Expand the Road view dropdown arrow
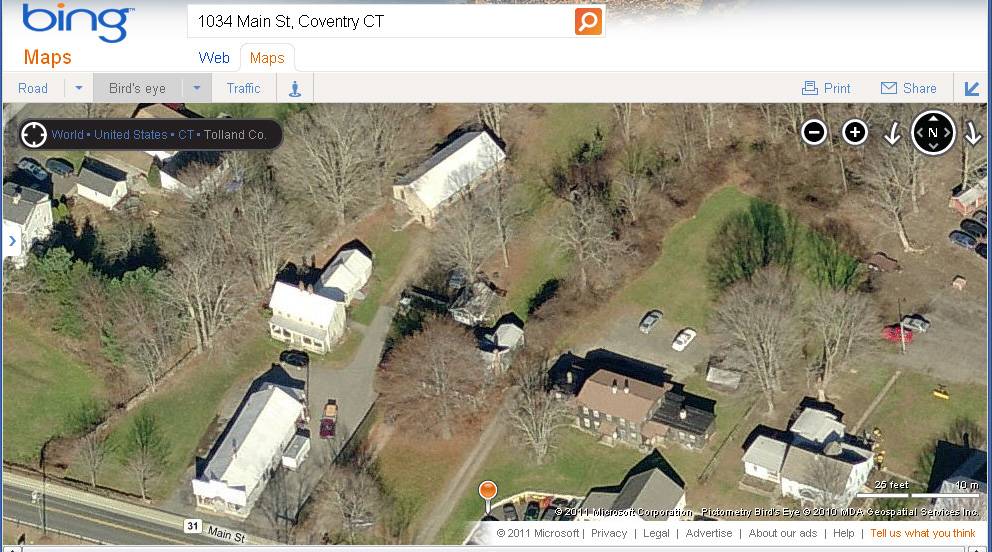 point(78,88)
